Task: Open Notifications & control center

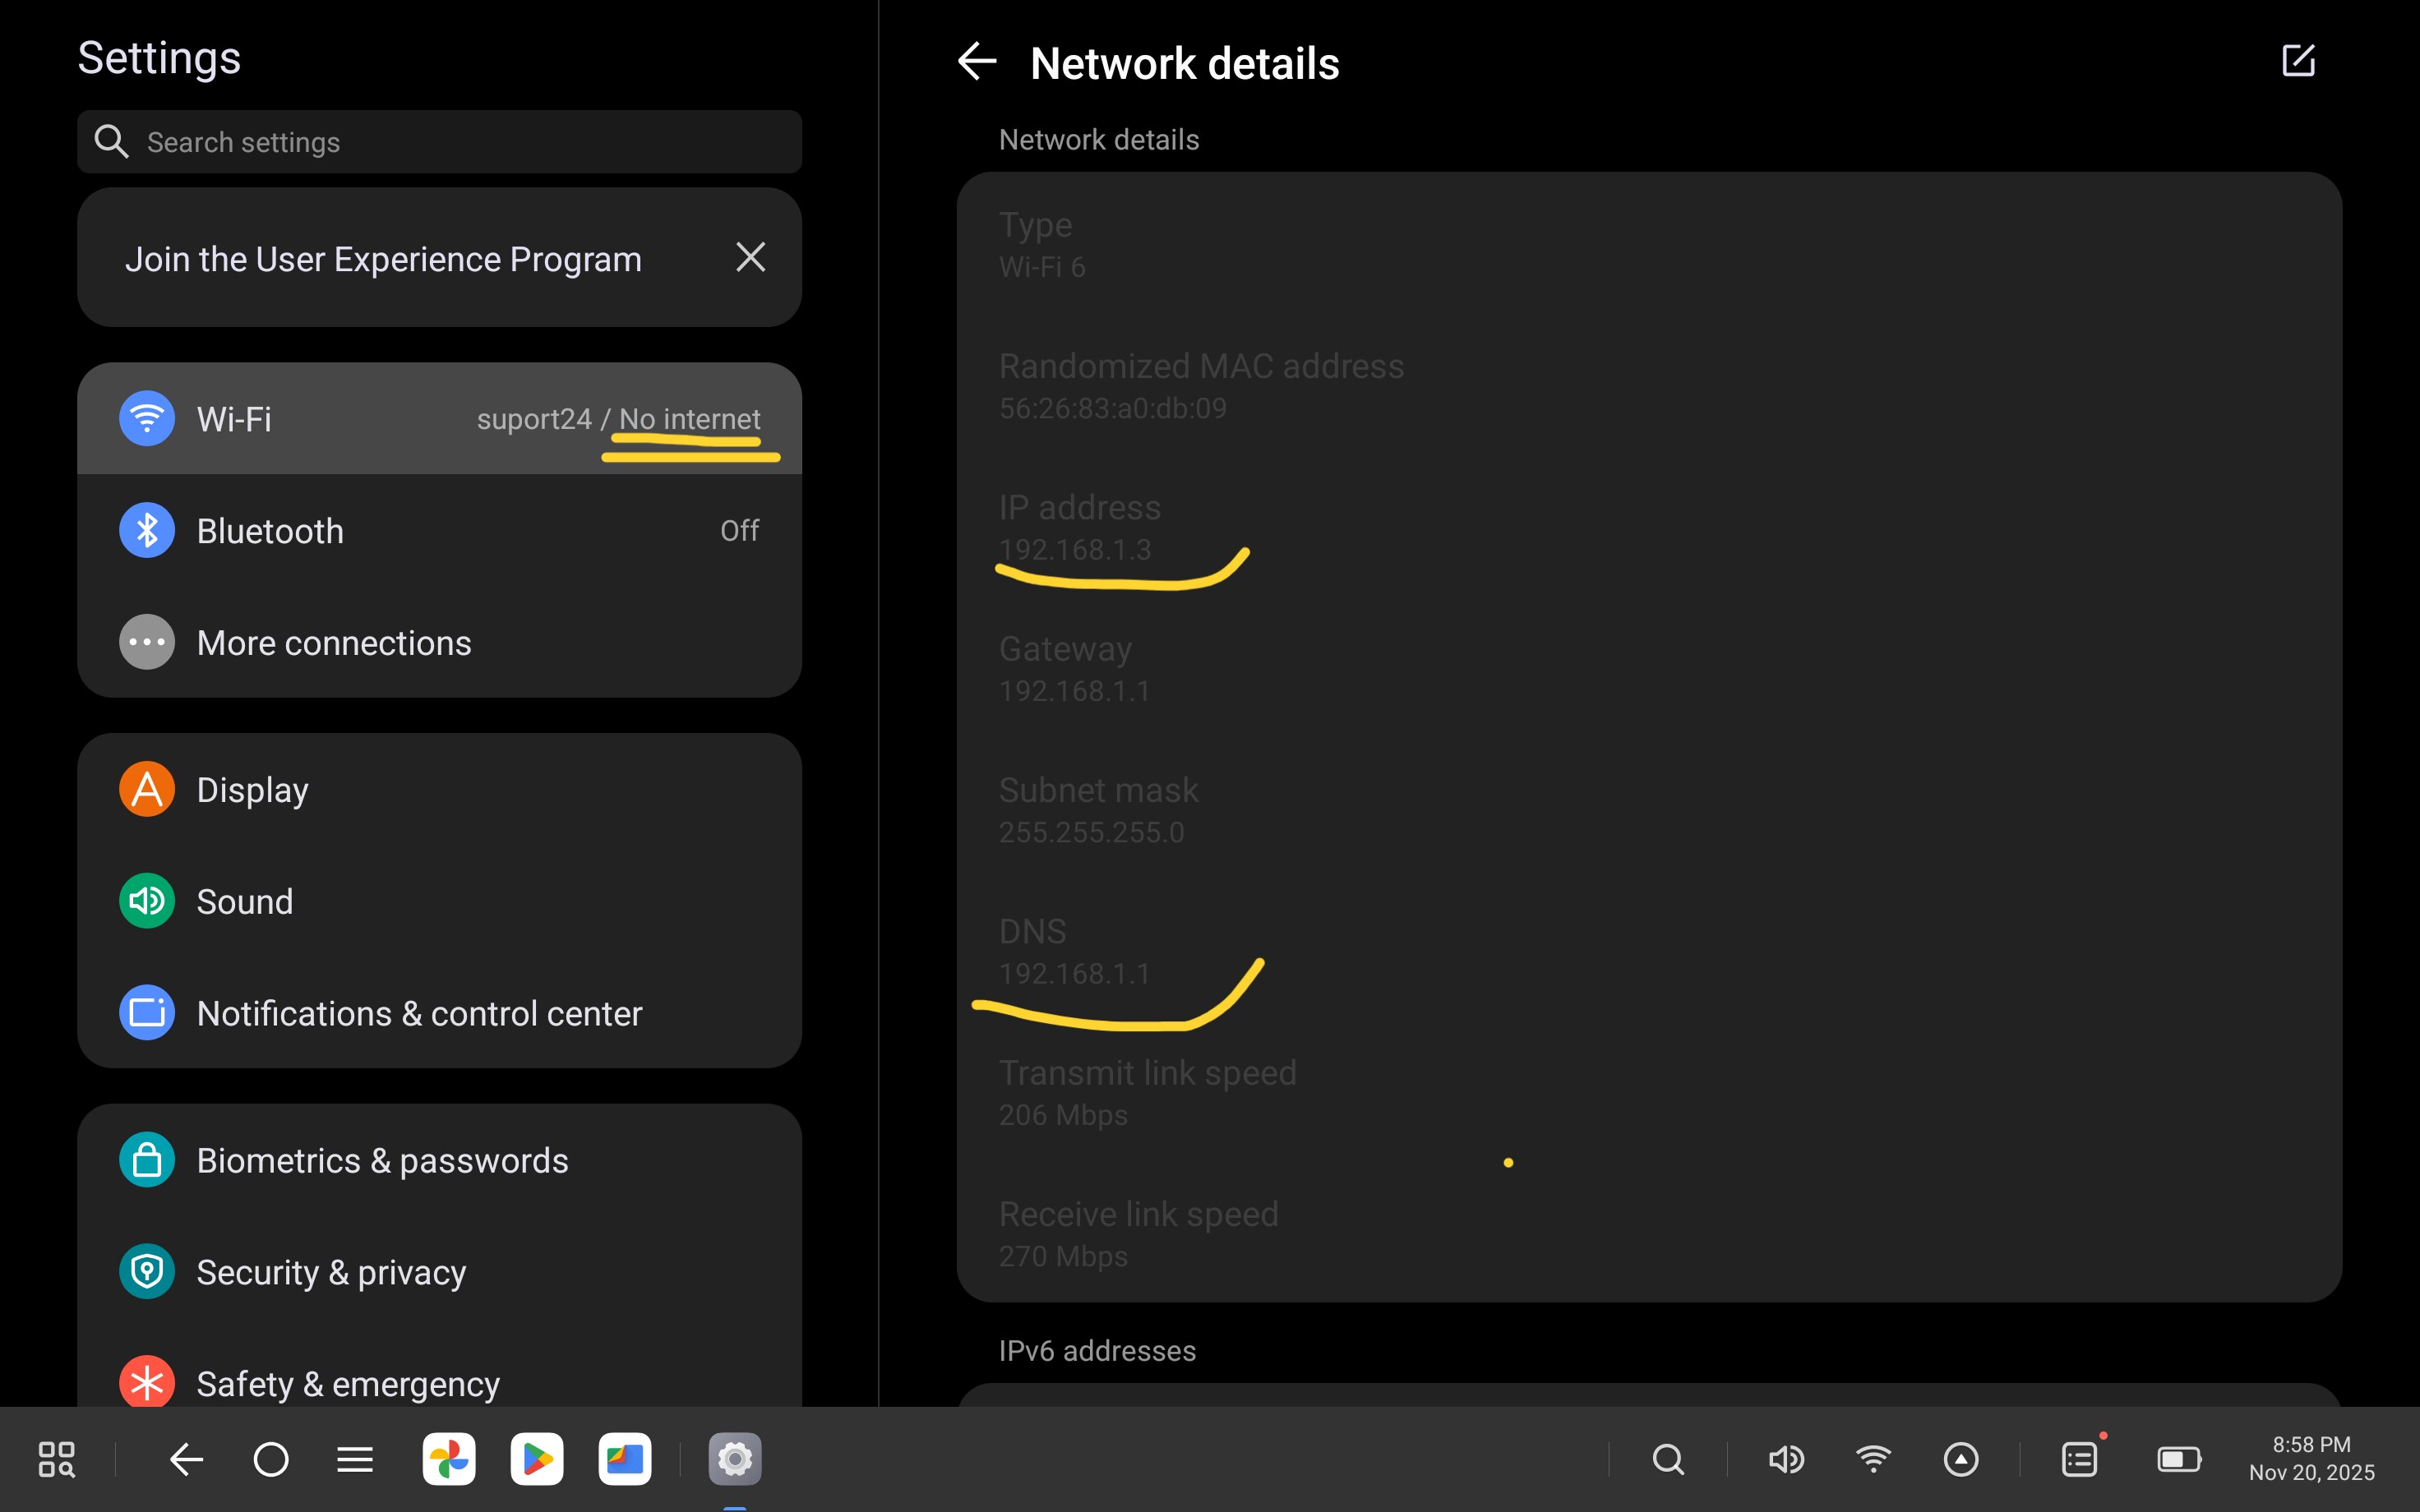Action: pyautogui.click(x=439, y=1013)
